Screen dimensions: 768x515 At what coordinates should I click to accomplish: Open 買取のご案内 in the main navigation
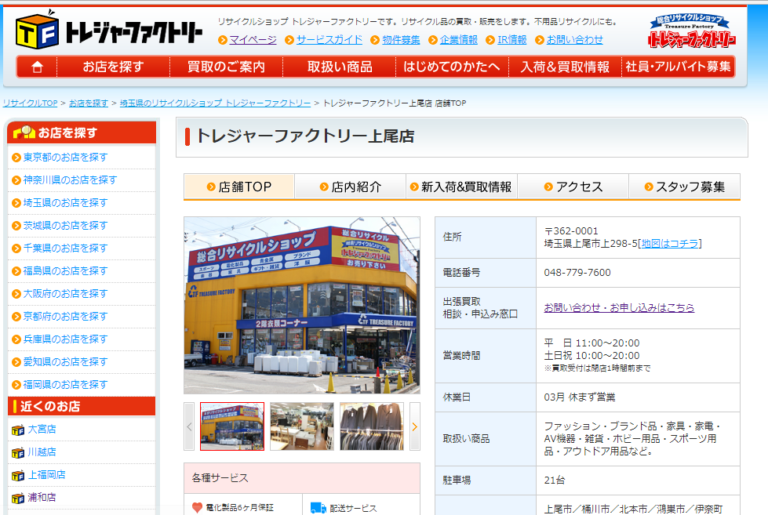point(226,67)
